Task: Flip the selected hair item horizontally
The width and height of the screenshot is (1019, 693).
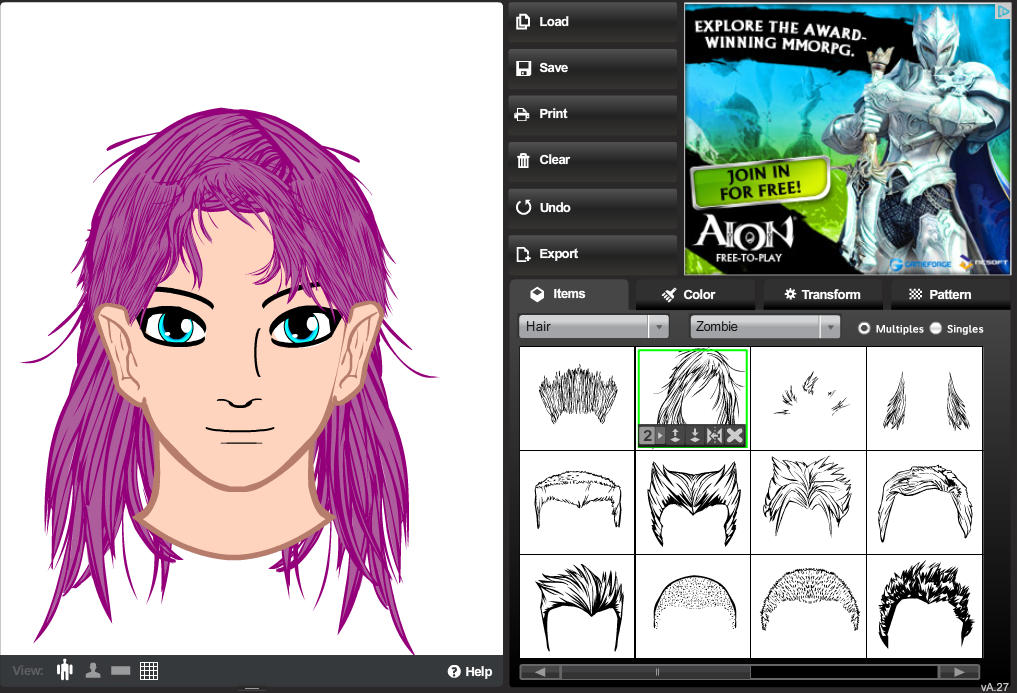Action: point(714,436)
